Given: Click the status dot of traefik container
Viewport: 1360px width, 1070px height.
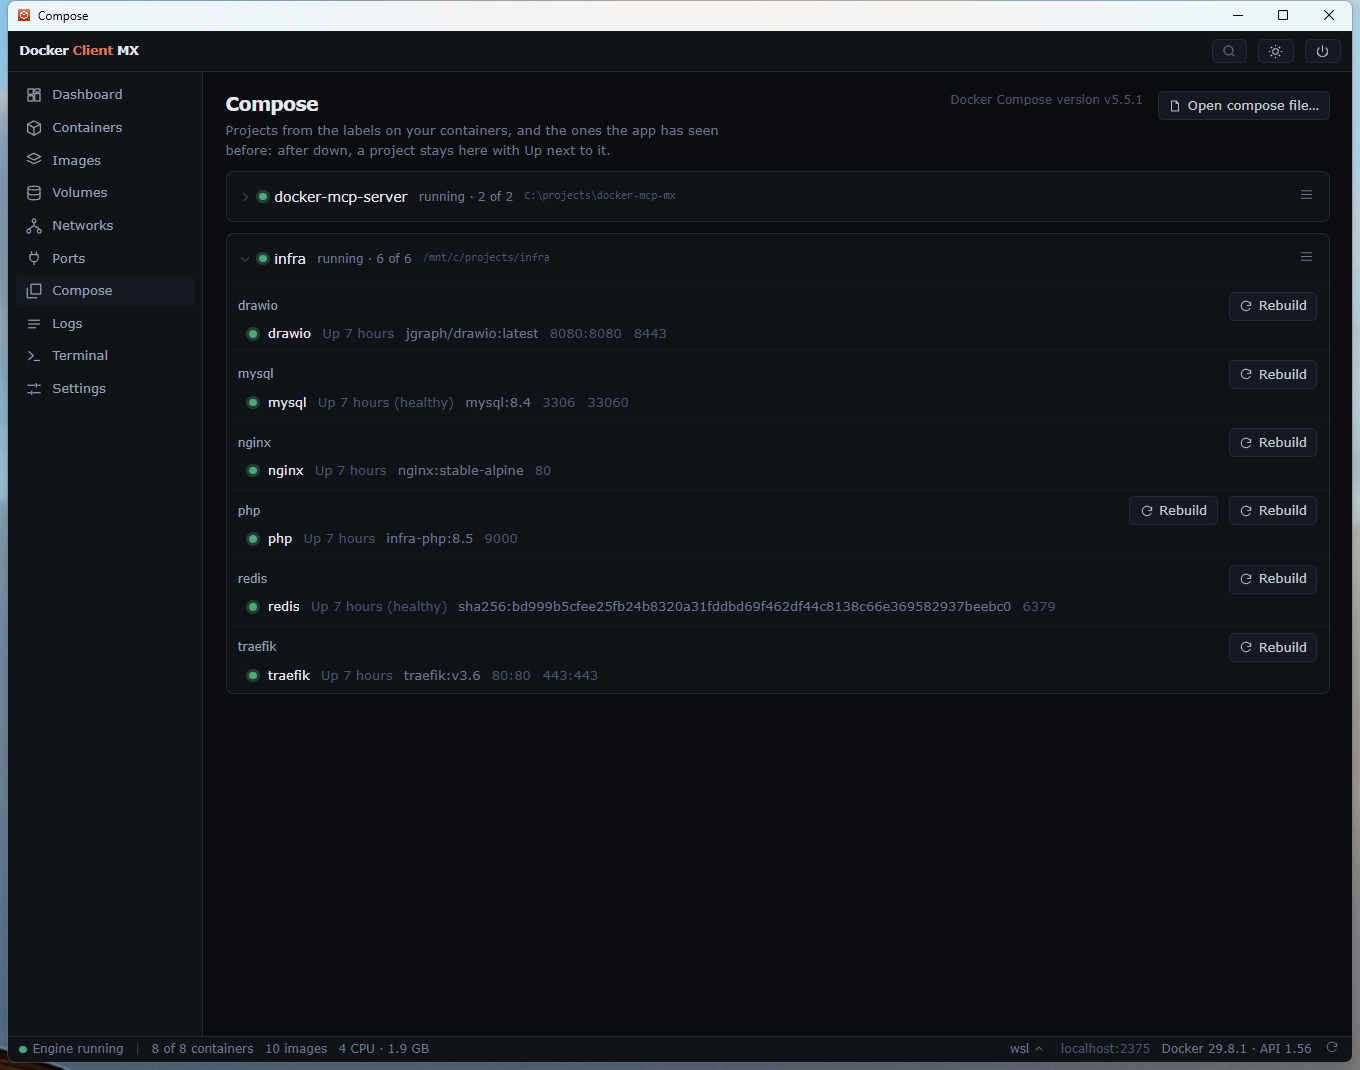Looking at the screenshot, I should (x=253, y=676).
